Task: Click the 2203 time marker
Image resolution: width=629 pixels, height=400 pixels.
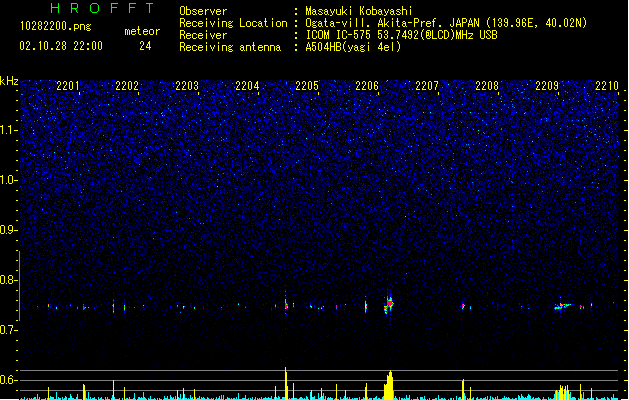Action: pos(187,85)
